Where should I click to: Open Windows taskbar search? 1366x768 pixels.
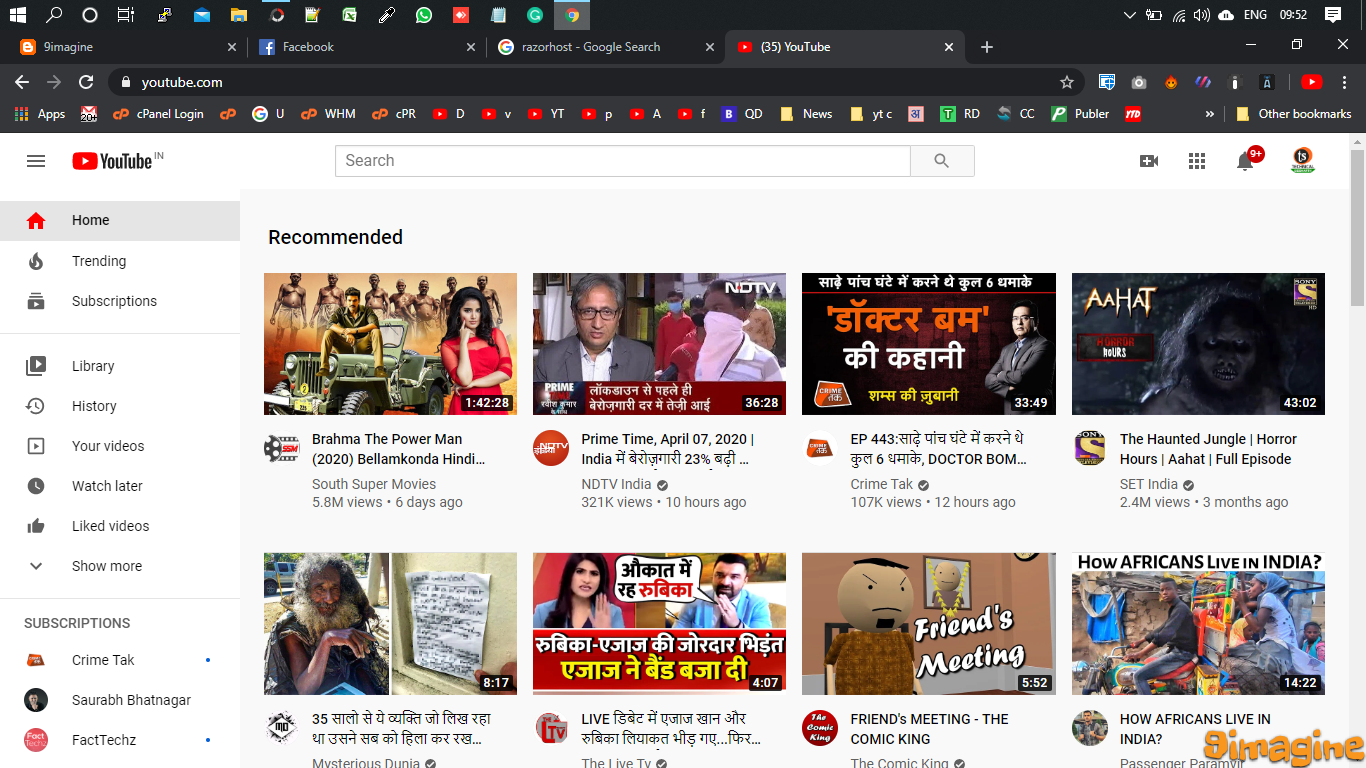[54, 15]
